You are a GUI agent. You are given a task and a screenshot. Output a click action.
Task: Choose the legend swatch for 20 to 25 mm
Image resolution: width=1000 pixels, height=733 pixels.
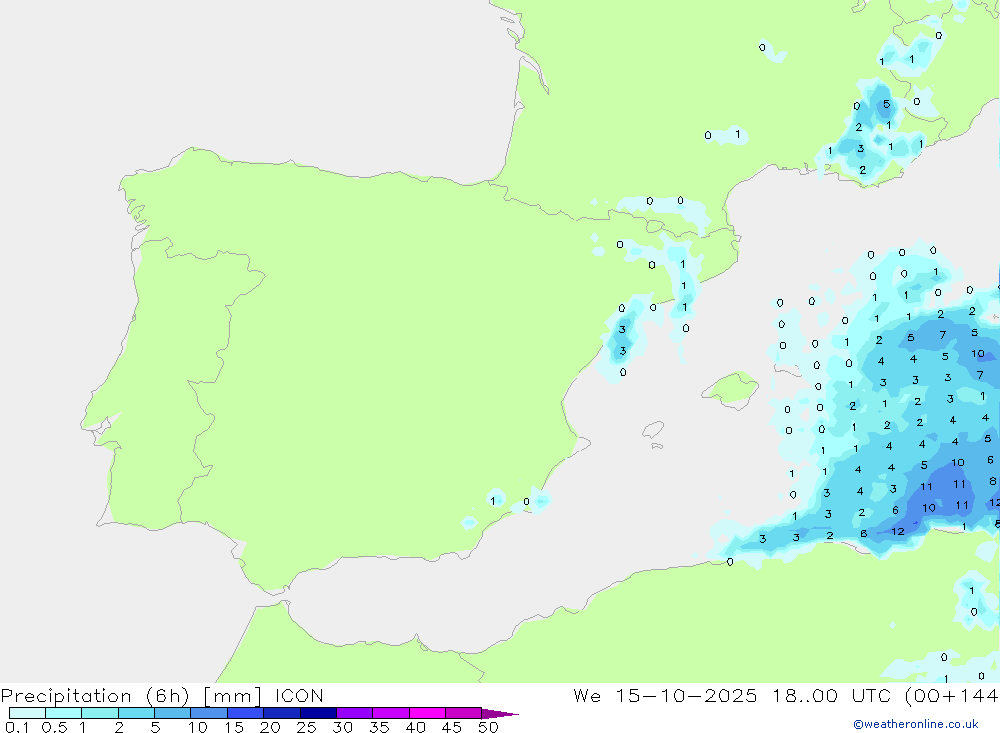[x=282, y=713]
